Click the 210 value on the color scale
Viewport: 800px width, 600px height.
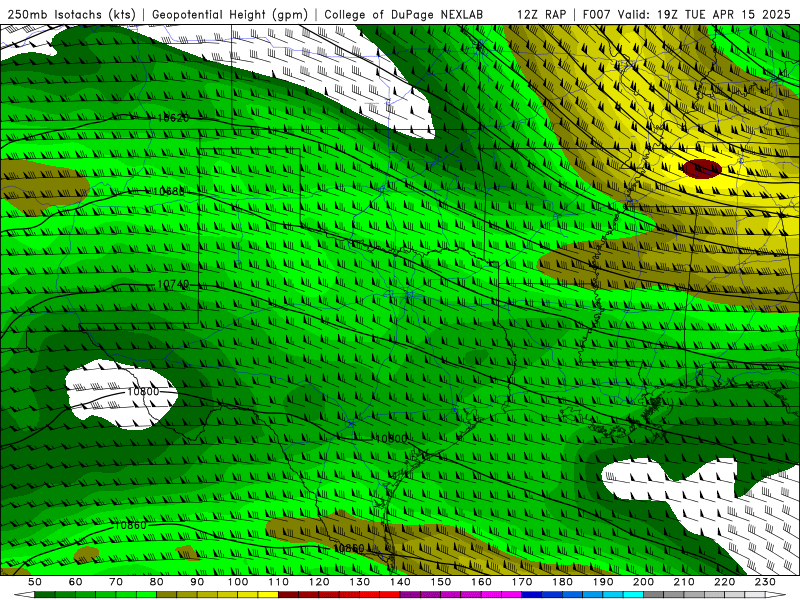click(x=684, y=582)
